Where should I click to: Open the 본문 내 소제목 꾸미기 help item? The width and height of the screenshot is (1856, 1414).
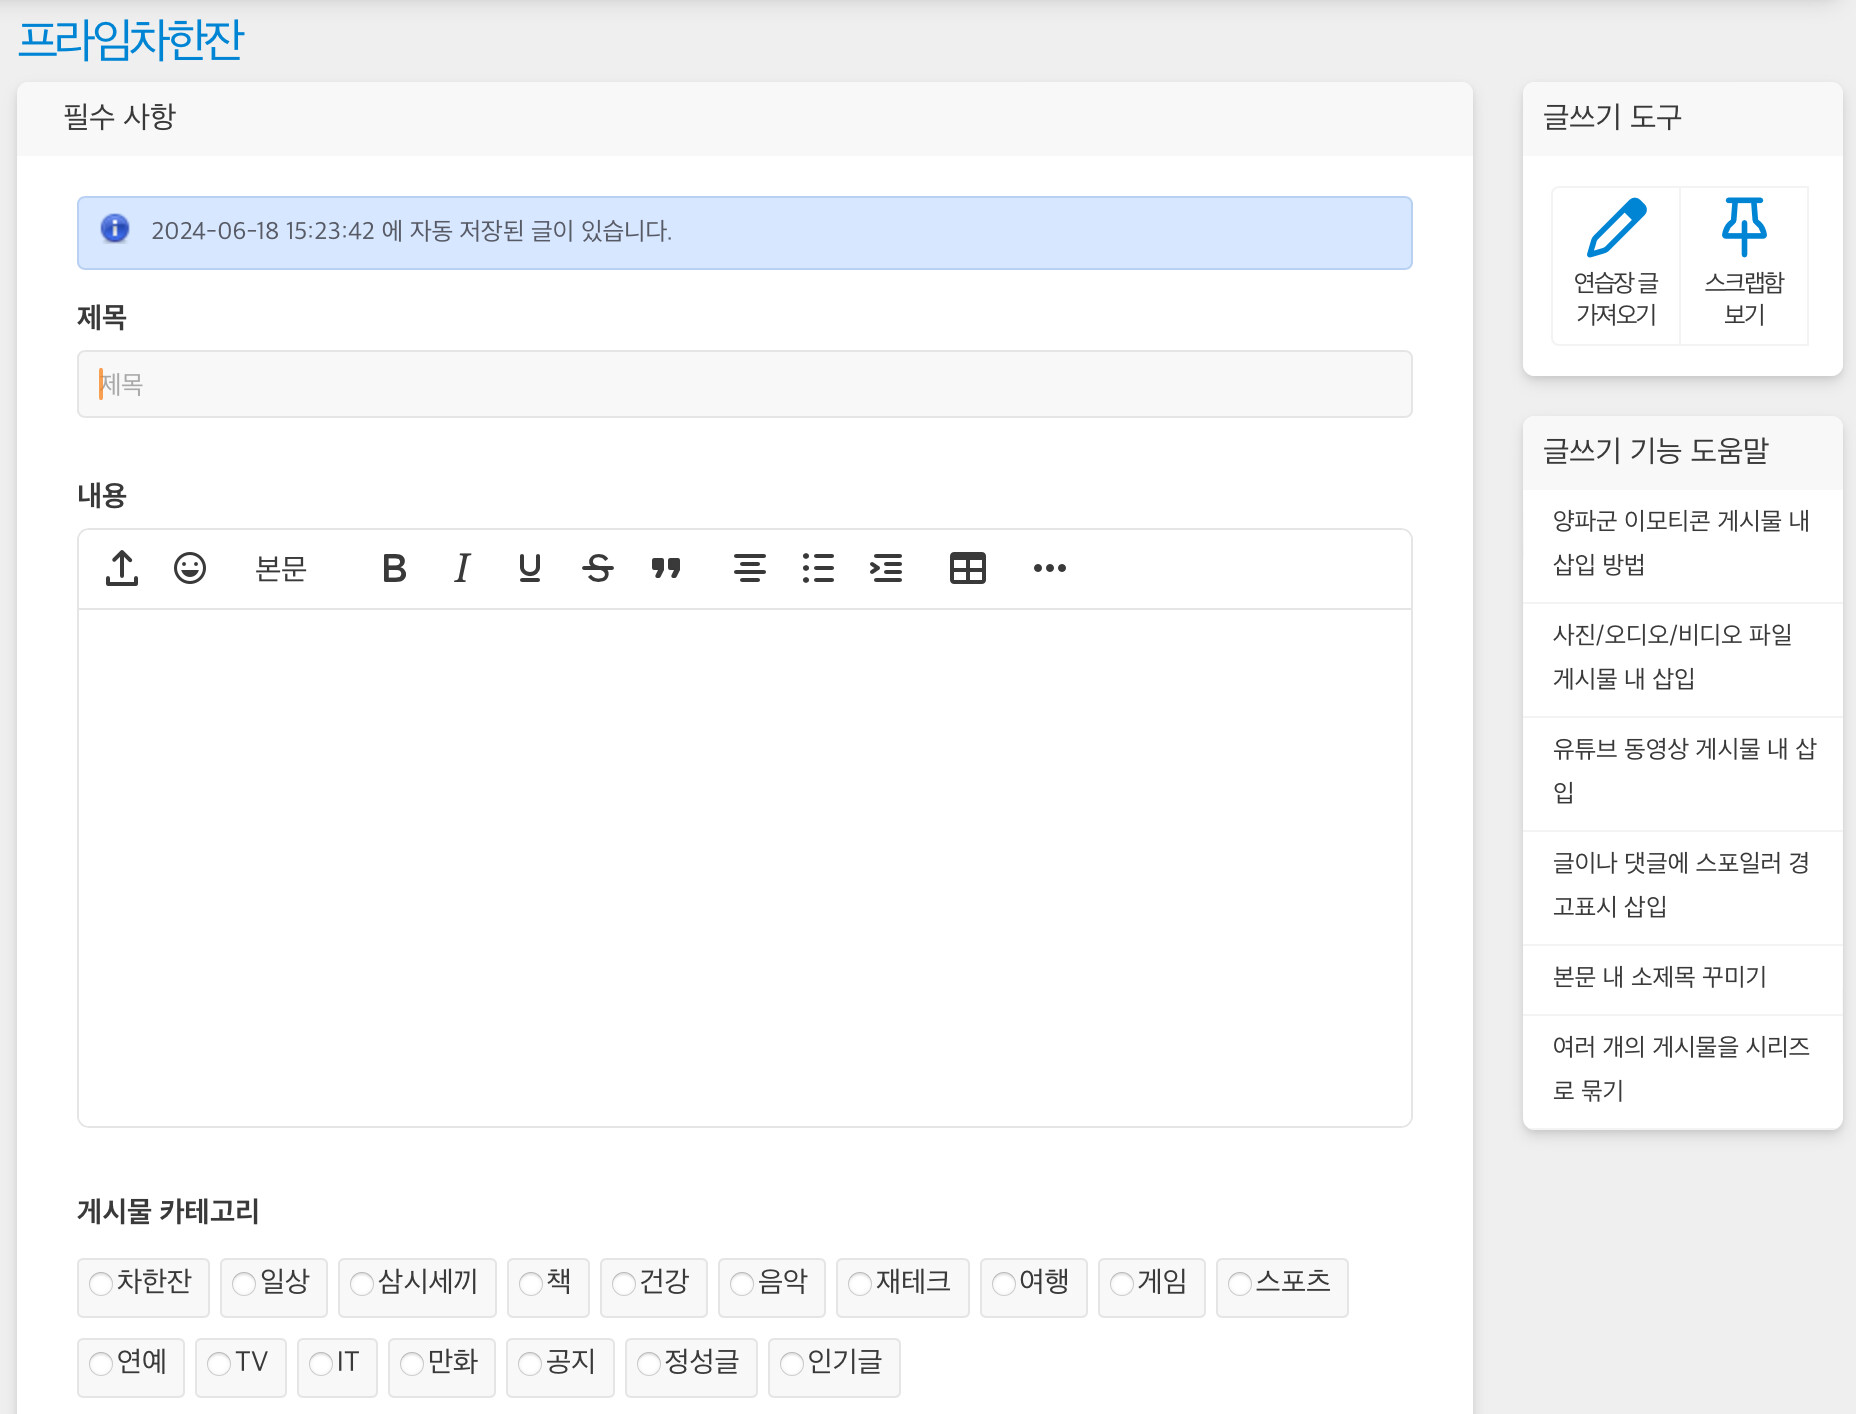(x=1659, y=977)
